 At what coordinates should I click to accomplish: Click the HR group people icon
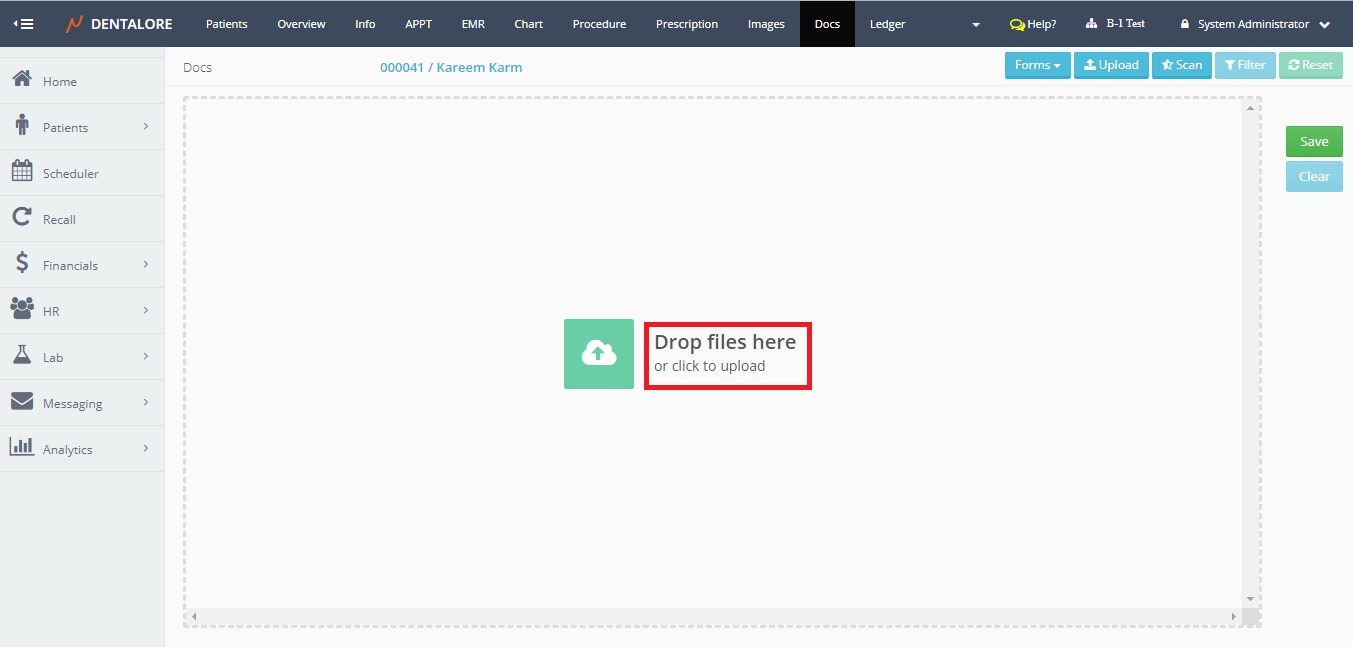22,310
